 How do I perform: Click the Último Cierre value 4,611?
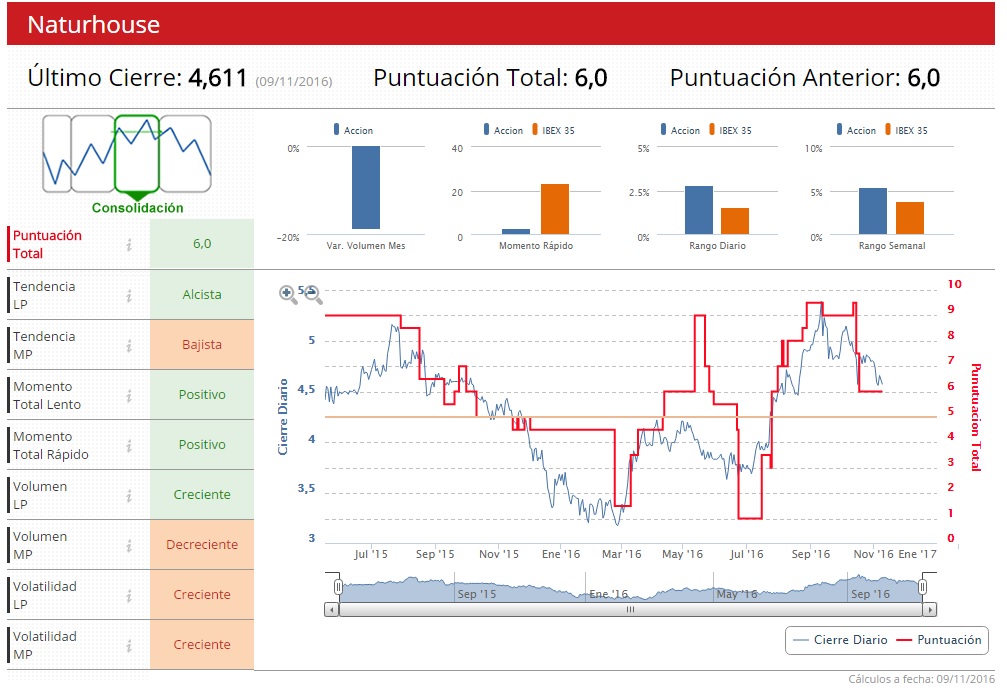218,78
